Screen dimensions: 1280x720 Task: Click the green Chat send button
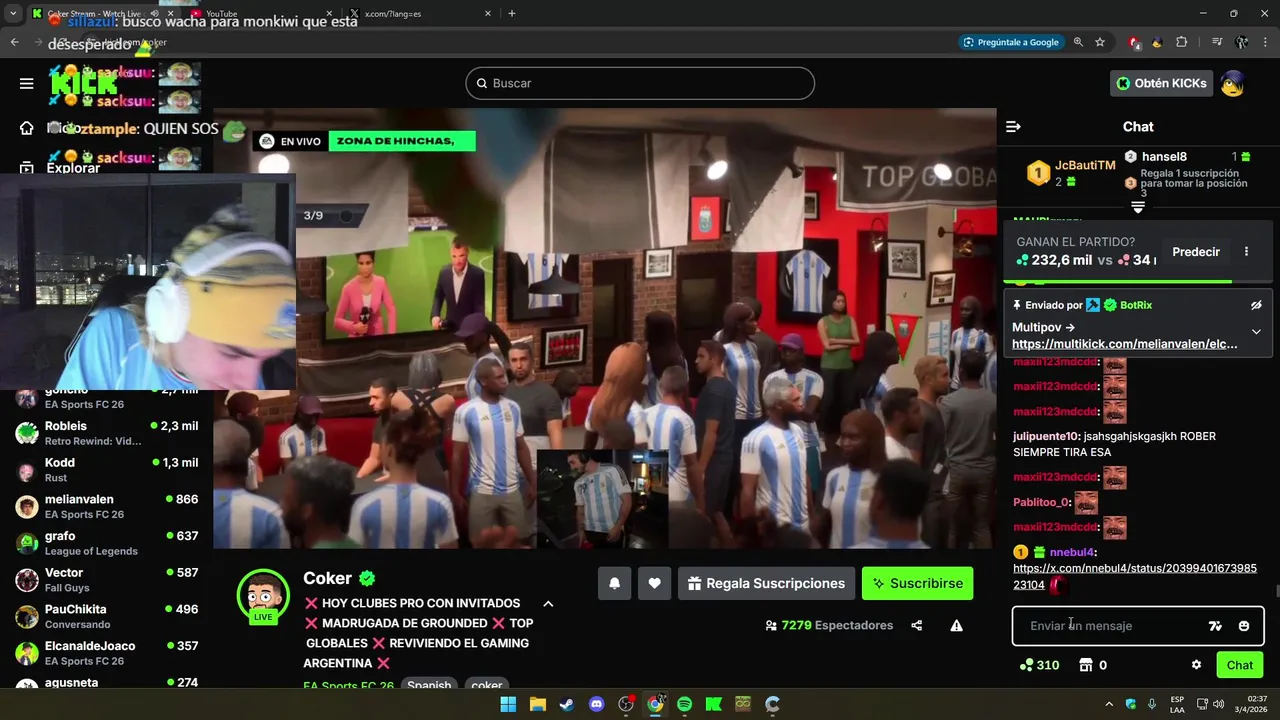[x=1240, y=665]
